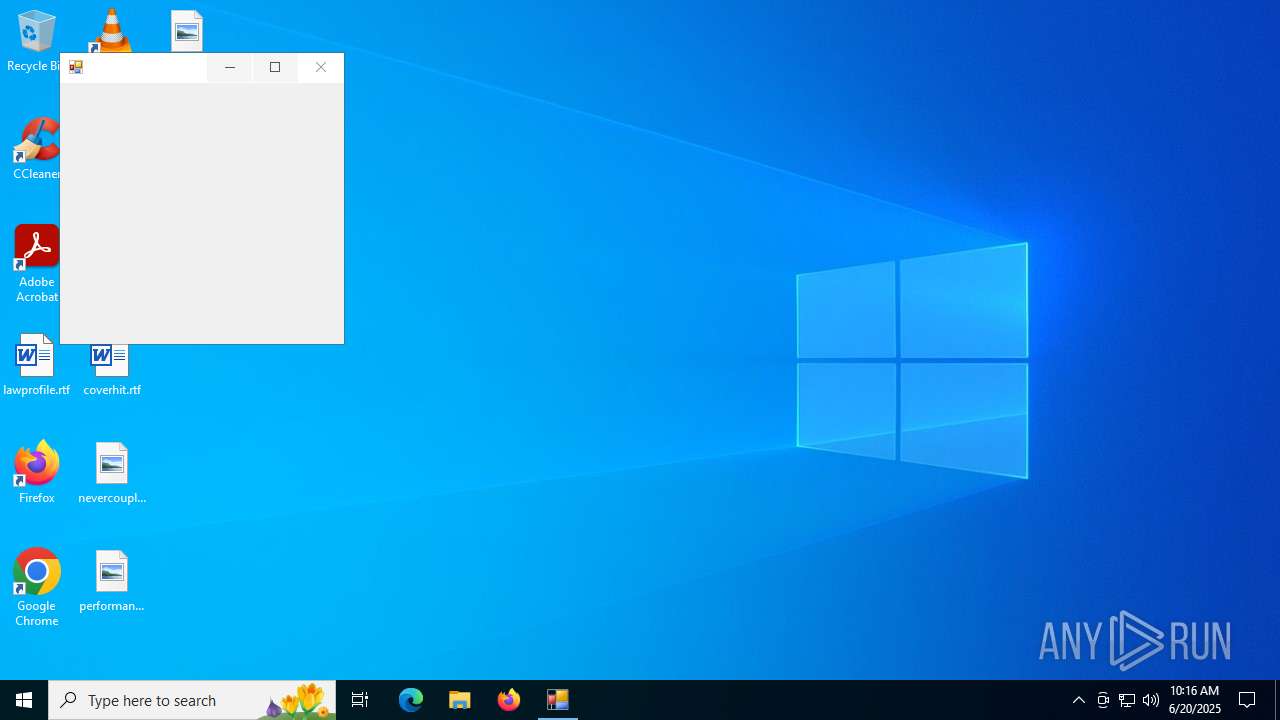Open the Google Chrome desktop shortcut

pyautogui.click(x=36, y=587)
